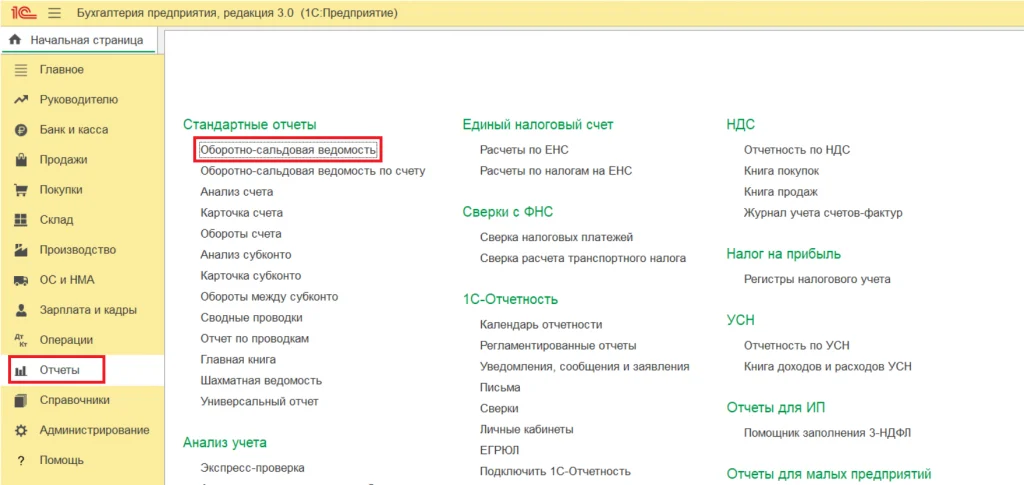This screenshot has width=1024, height=485.
Task: Select Справочники in the sidebar
Action: pos(74,400)
